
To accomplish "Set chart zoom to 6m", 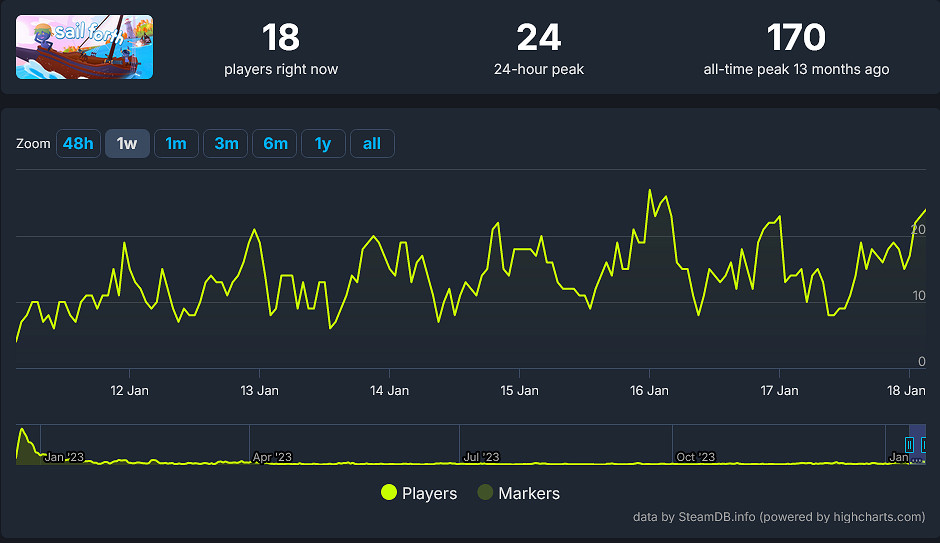I will coord(275,143).
